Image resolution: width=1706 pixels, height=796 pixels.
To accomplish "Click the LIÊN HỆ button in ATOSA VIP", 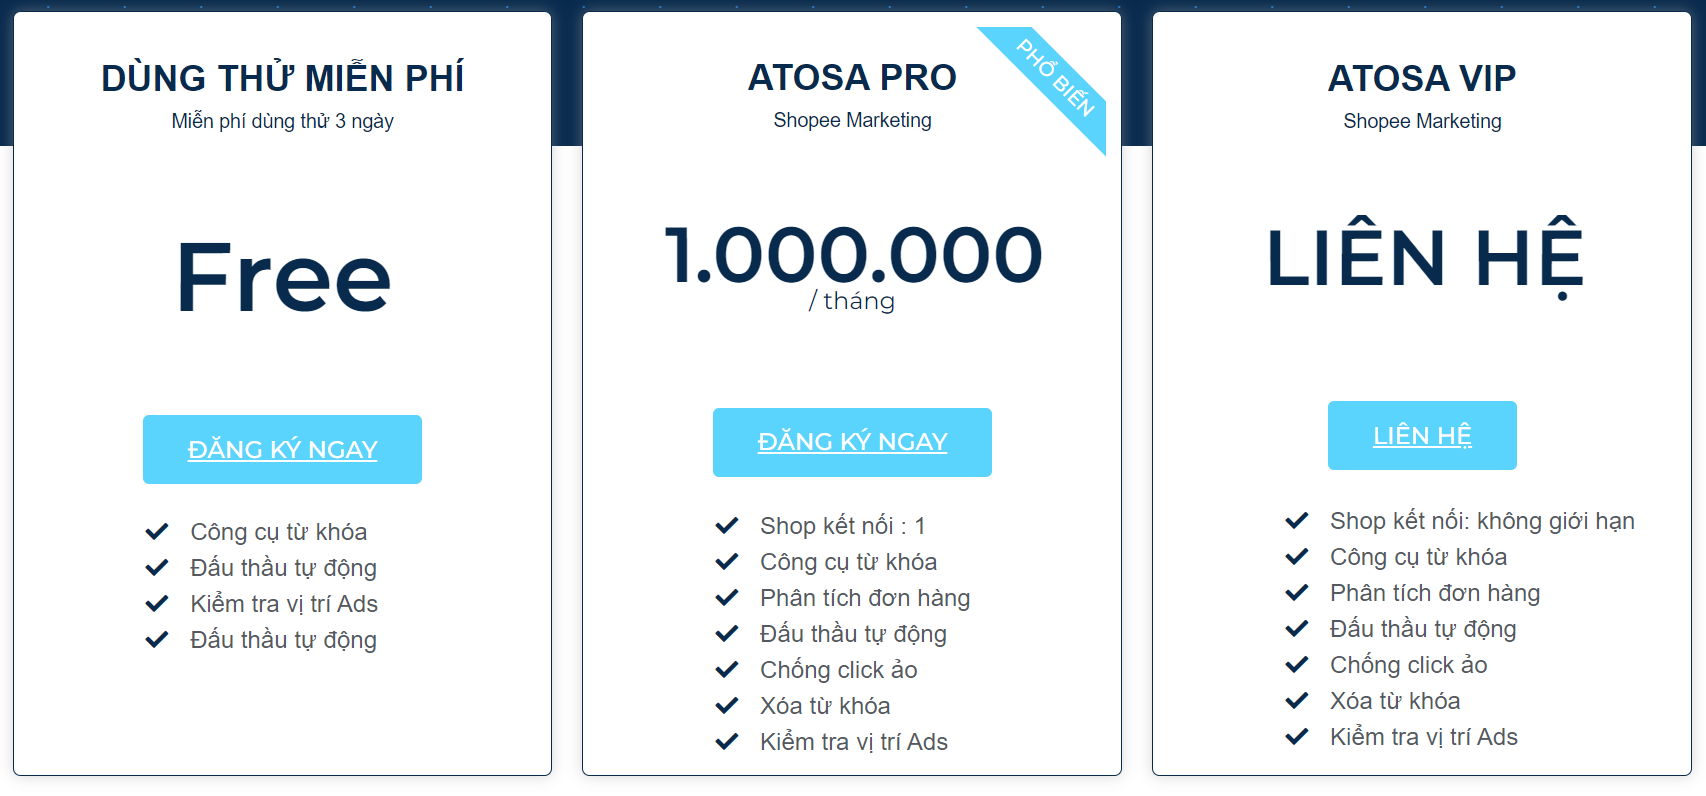I will (1422, 435).
